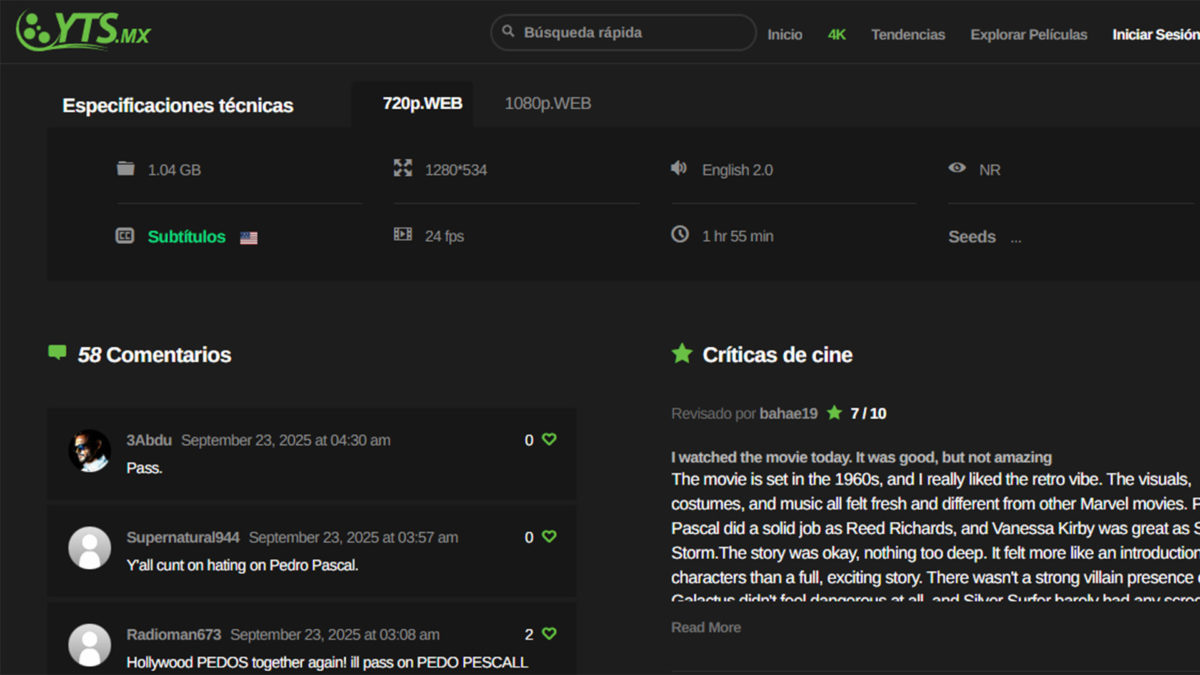Open Supernatural944's default avatar
This screenshot has height=675, width=1200.
point(89,548)
